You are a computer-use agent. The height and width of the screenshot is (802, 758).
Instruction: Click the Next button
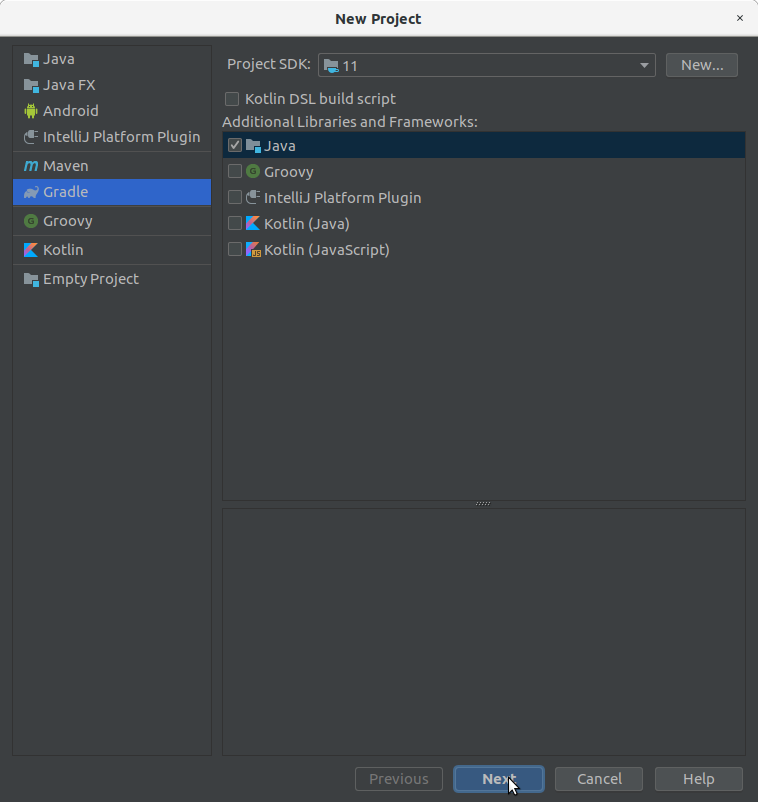tap(499, 779)
